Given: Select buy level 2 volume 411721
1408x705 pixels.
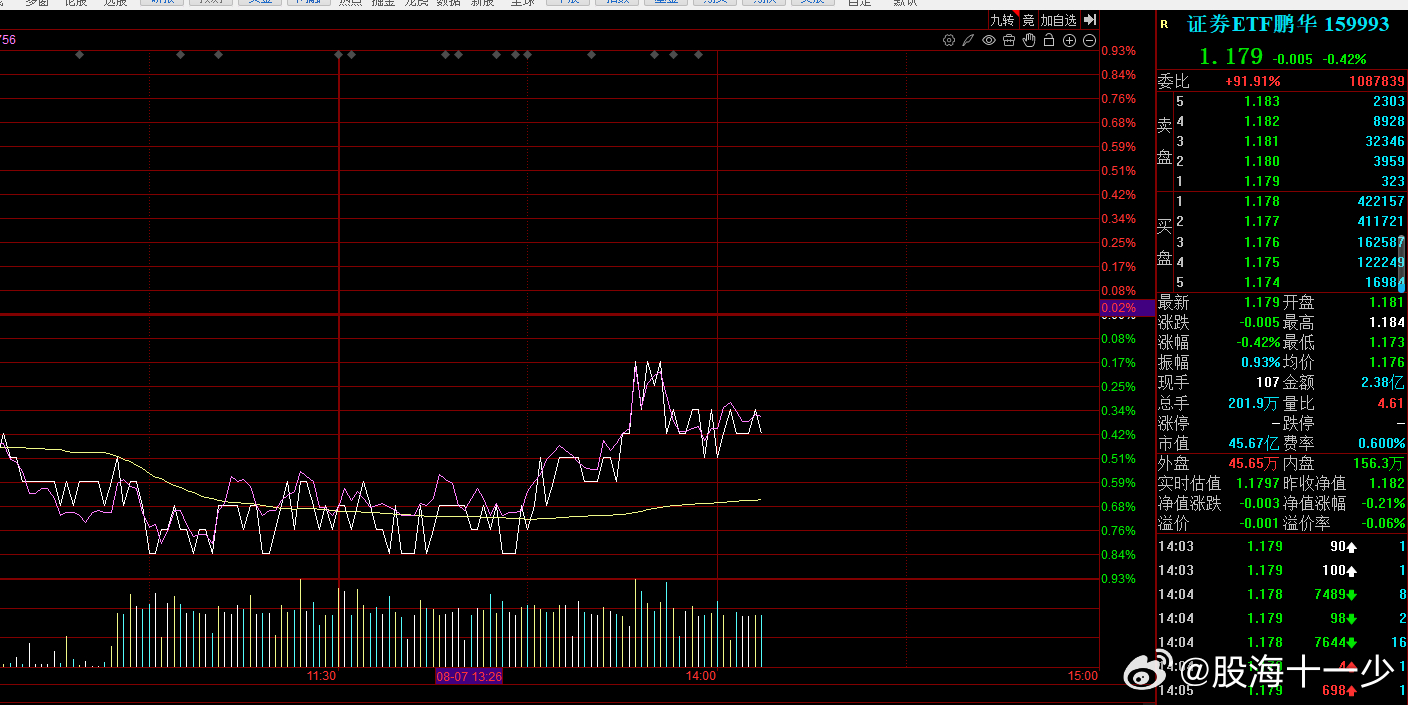Looking at the screenshot, I should pyautogui.click(x=1381, y=221).
